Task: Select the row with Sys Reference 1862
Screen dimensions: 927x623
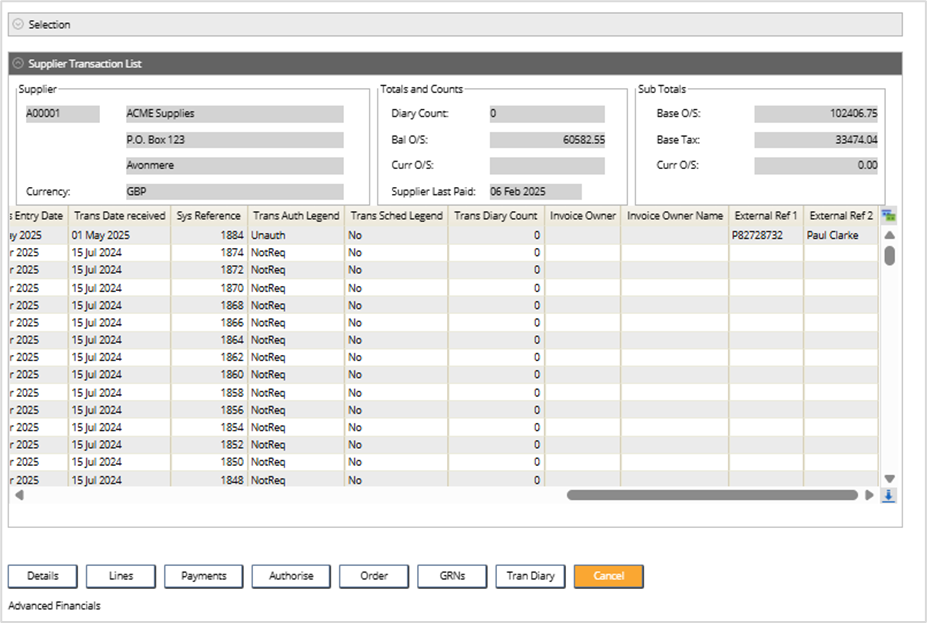Action: (x=443, y=357)
